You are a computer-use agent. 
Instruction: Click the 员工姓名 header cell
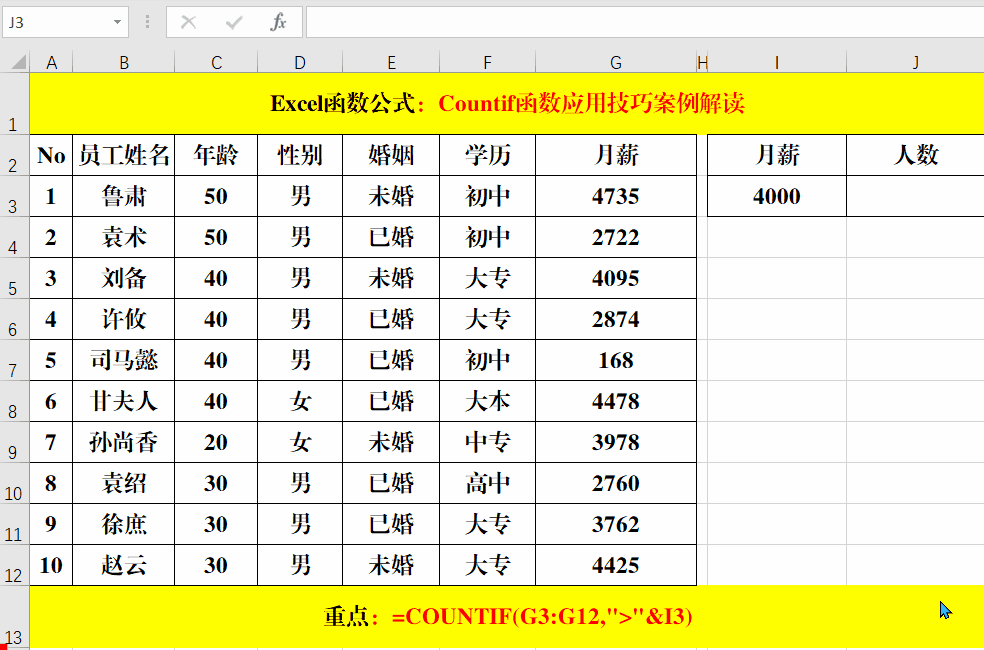coord(124,155)
